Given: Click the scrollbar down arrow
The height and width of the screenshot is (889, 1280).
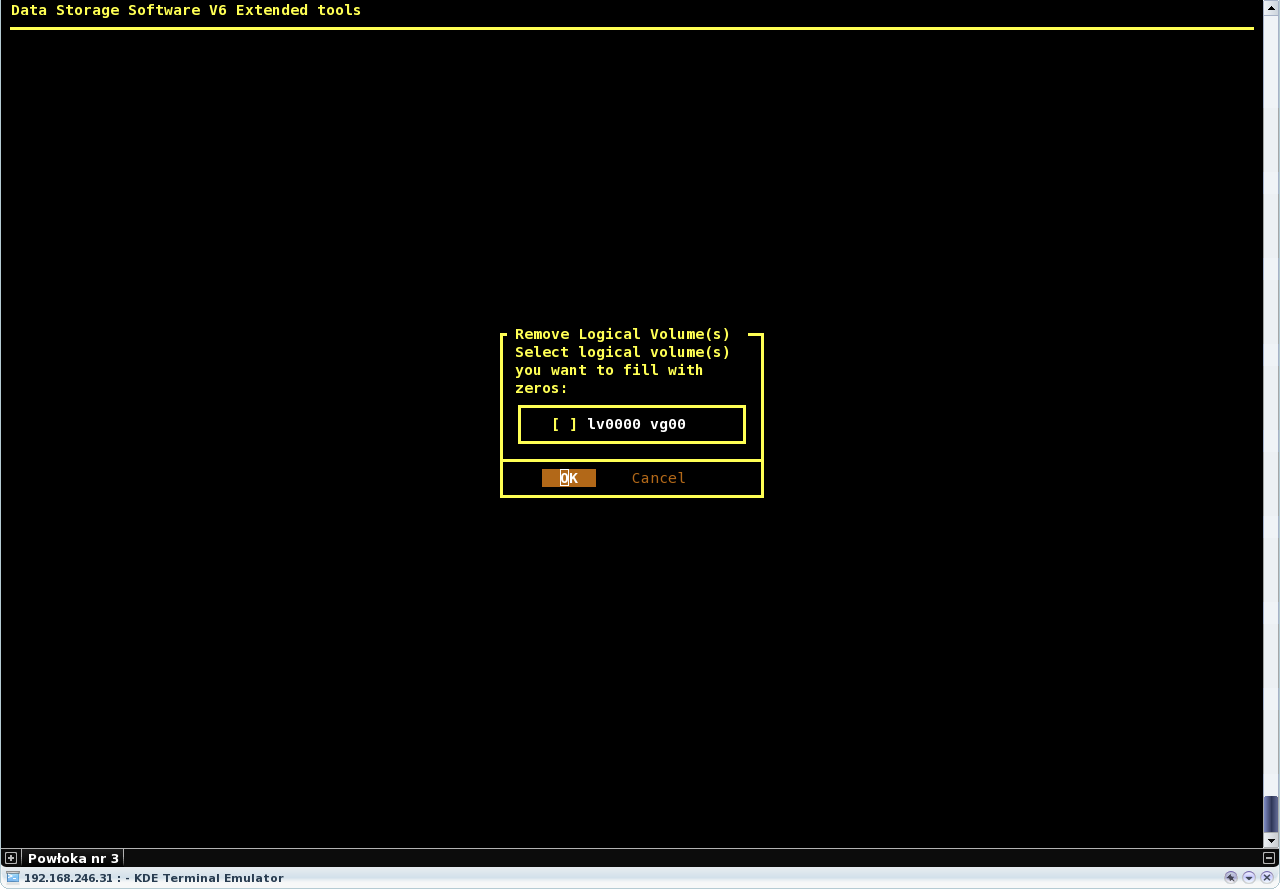Looking at the screenshot, I should coord(1270,840).
